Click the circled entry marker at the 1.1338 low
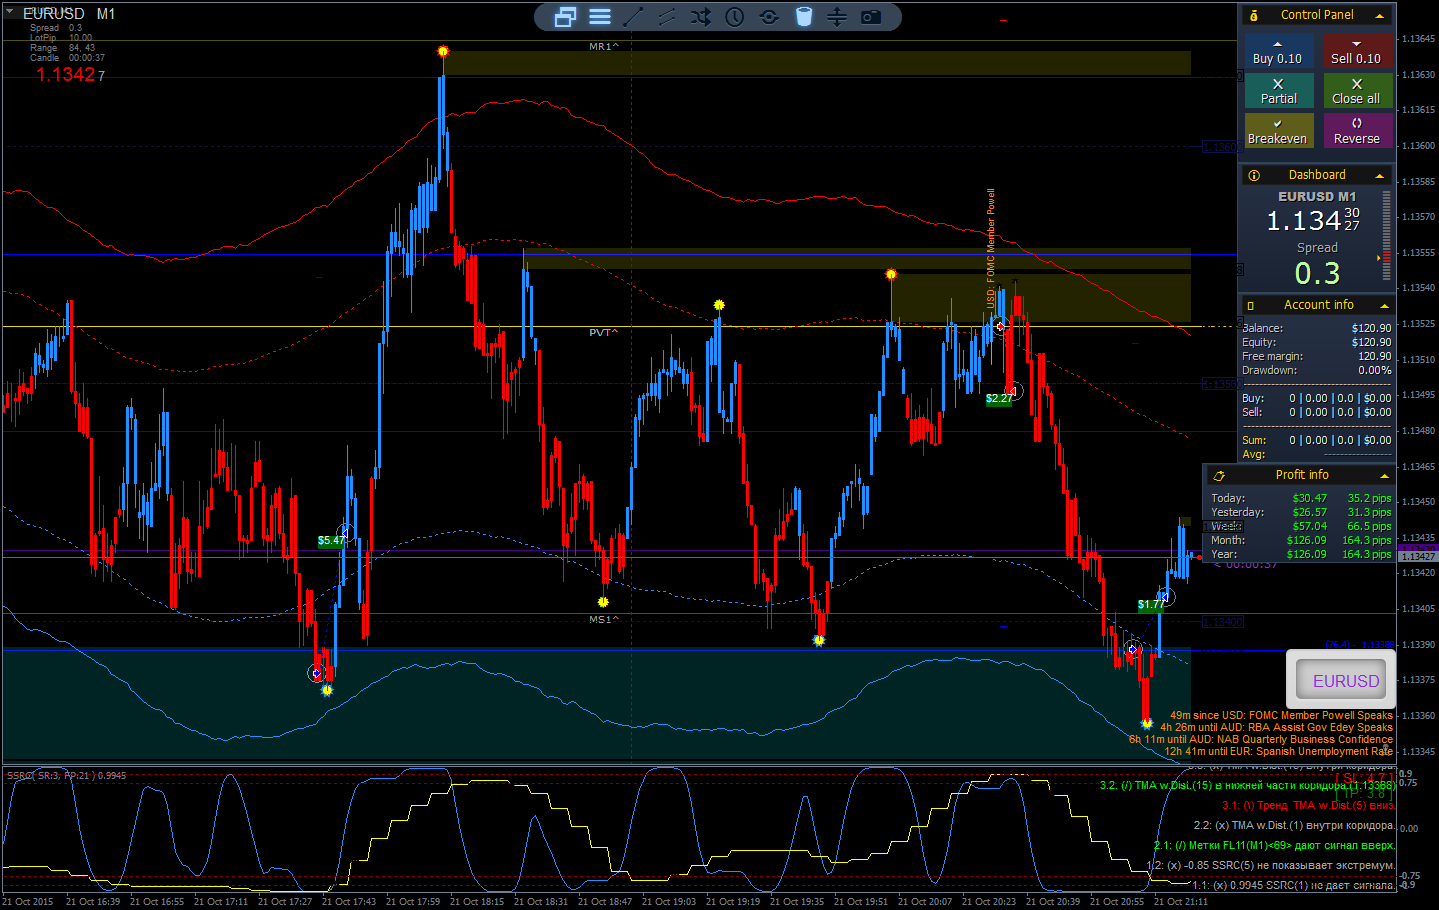This screenshot has width=1439, height=910. [317, 673]
